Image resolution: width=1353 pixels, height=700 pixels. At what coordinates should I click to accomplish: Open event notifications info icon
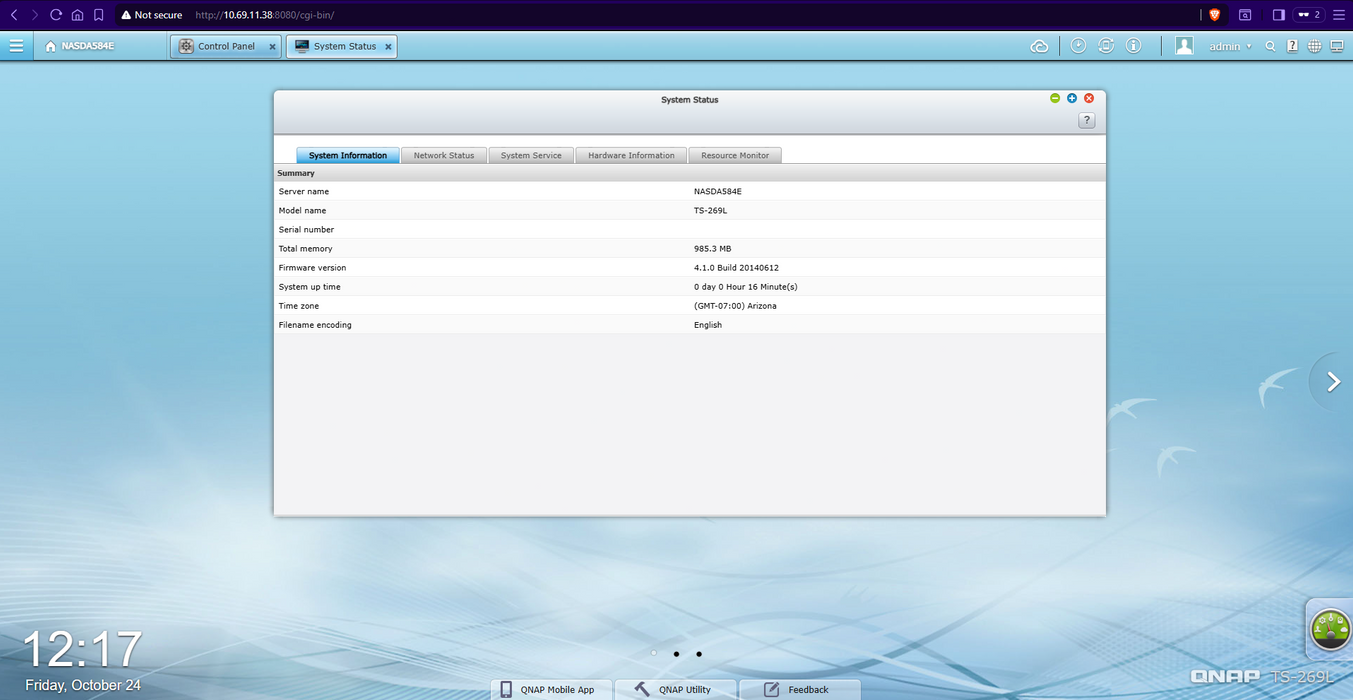pyautogui.click(x=1133, y=46)
